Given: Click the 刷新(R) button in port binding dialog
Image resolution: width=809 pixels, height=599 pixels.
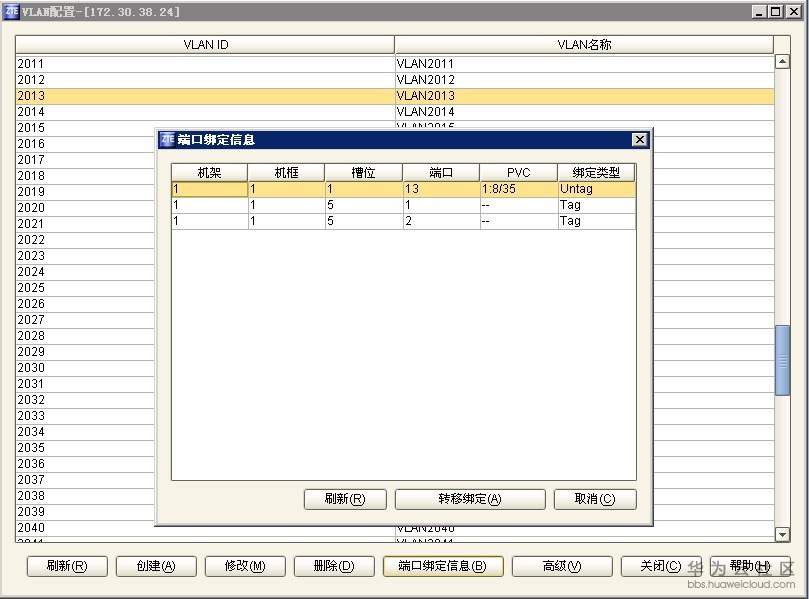Looking at the screenshot, I should pyautogui.click(x=345, y=499).
